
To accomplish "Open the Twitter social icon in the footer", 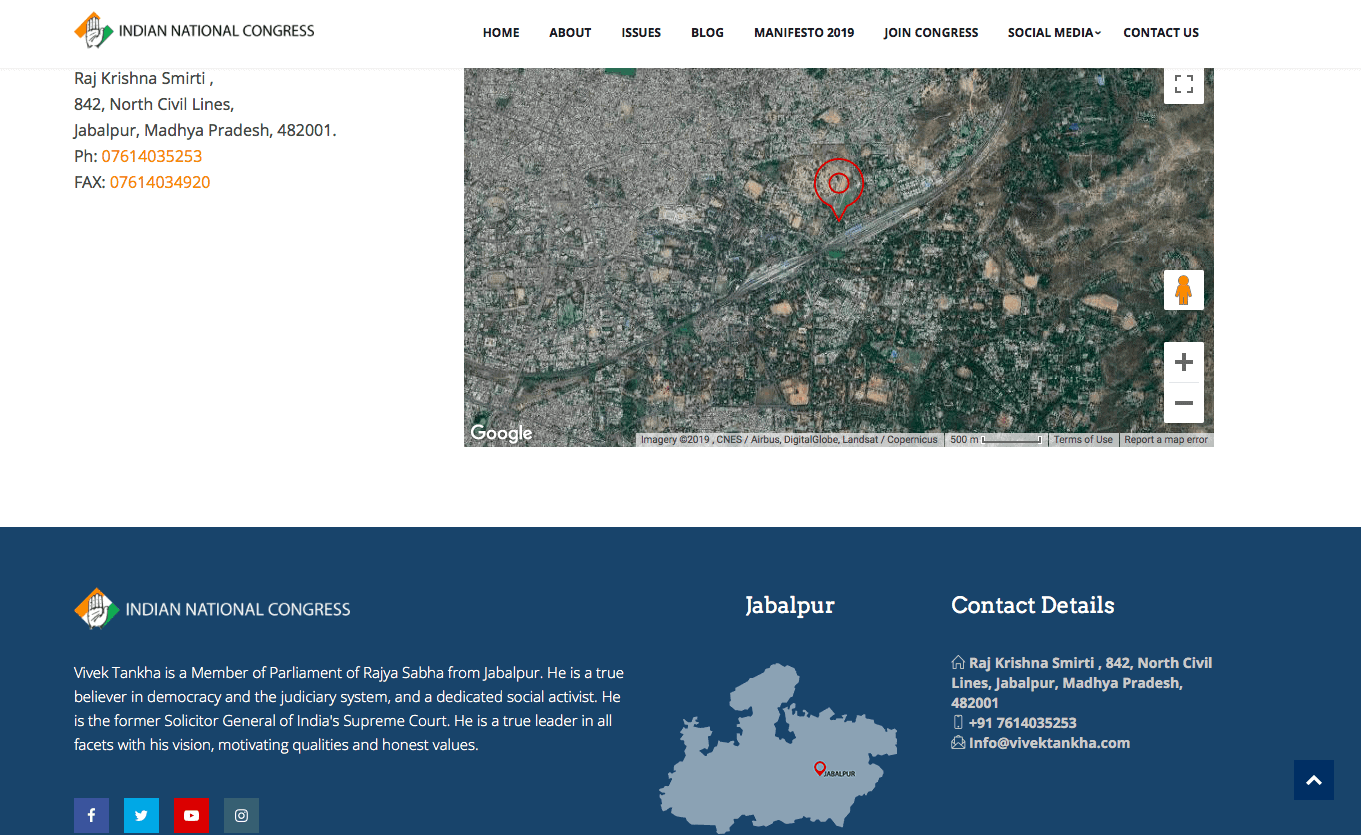I will click(141, 816).
